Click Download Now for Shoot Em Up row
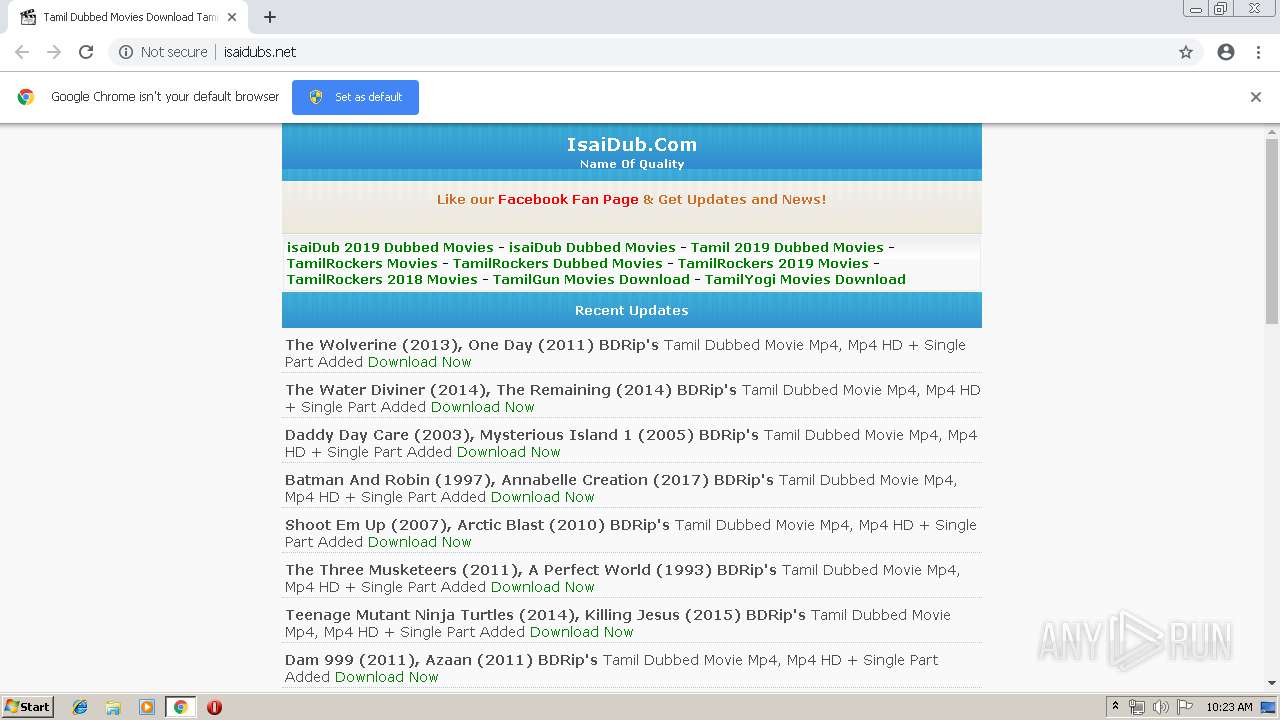Screen dimensions: 1280x720 [x=419, y=542]
